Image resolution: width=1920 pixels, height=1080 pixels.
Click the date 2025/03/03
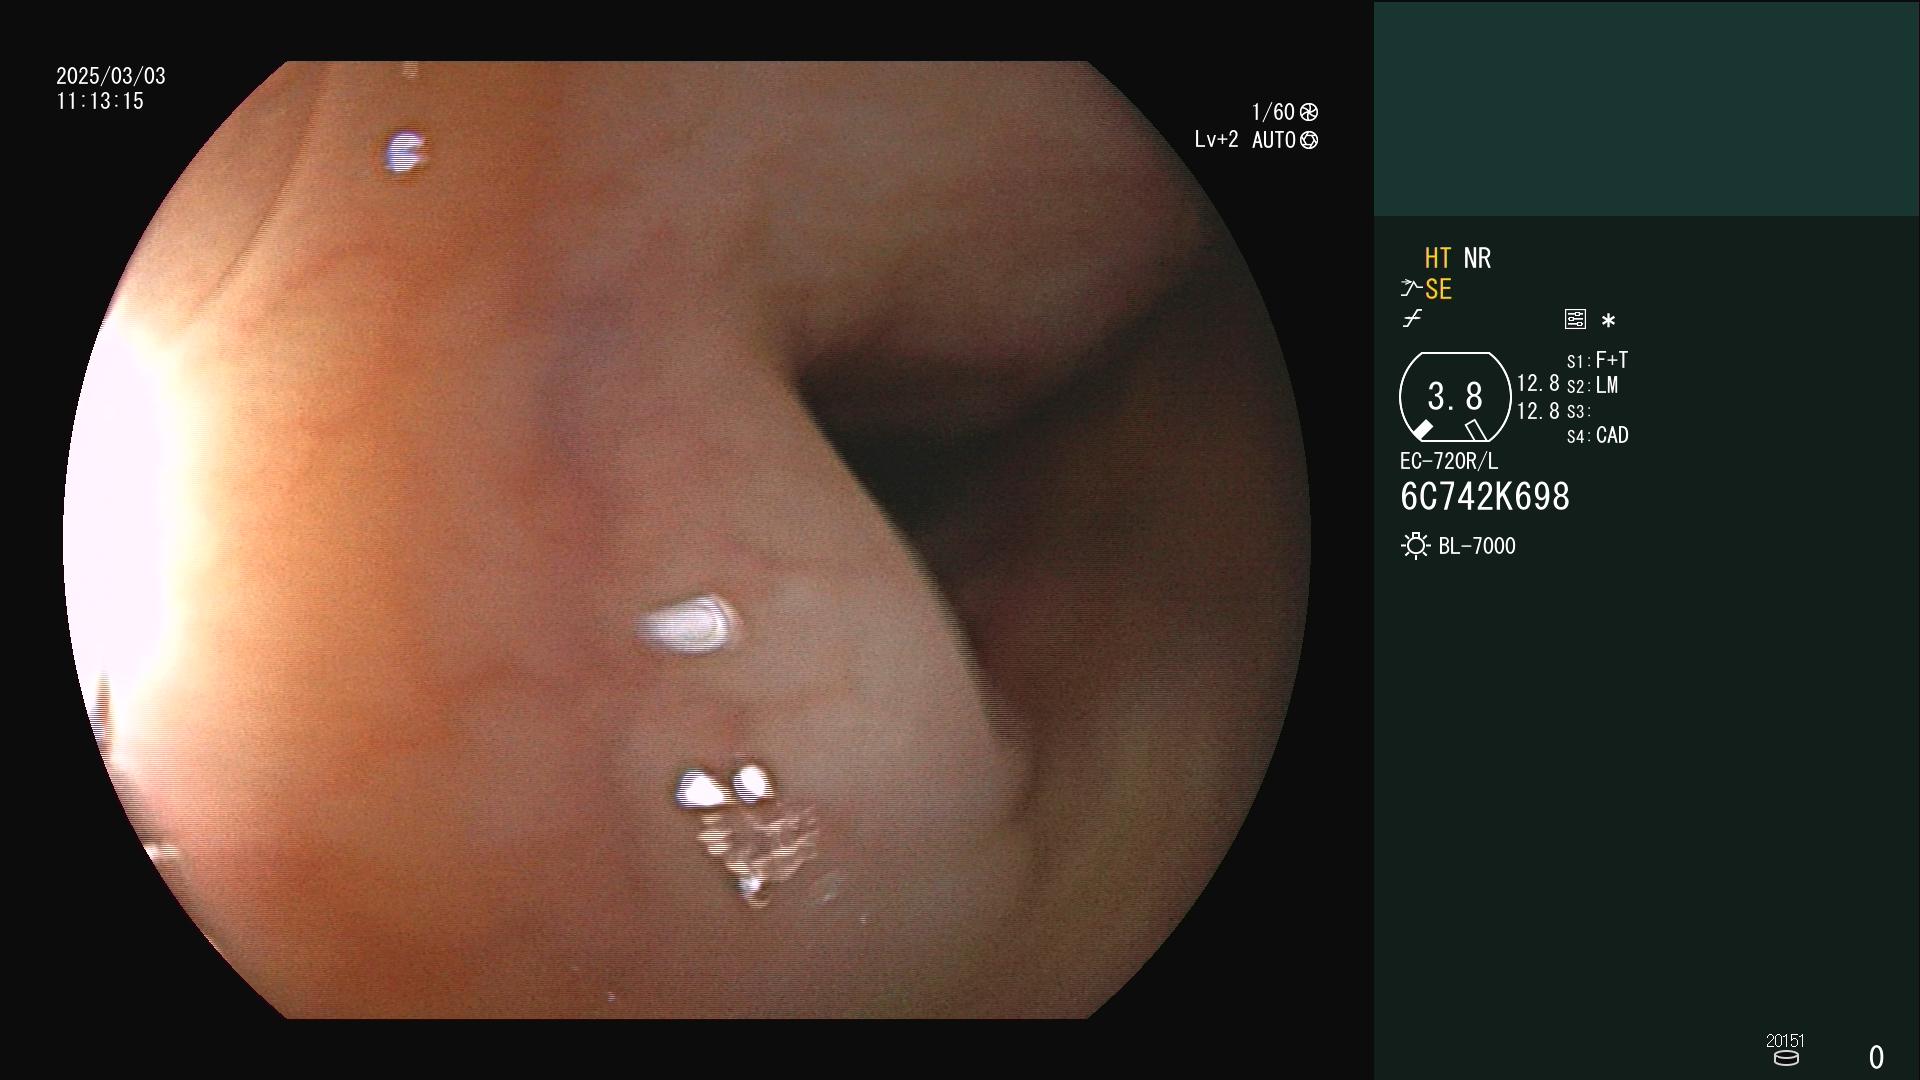pyautogui.click(x=111, y=76)
